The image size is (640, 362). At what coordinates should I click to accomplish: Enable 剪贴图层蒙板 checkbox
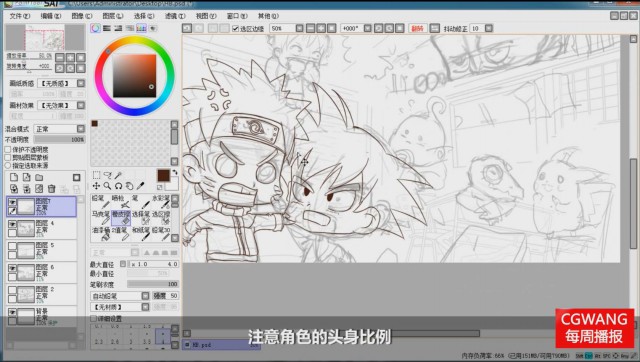click(8, 158)
